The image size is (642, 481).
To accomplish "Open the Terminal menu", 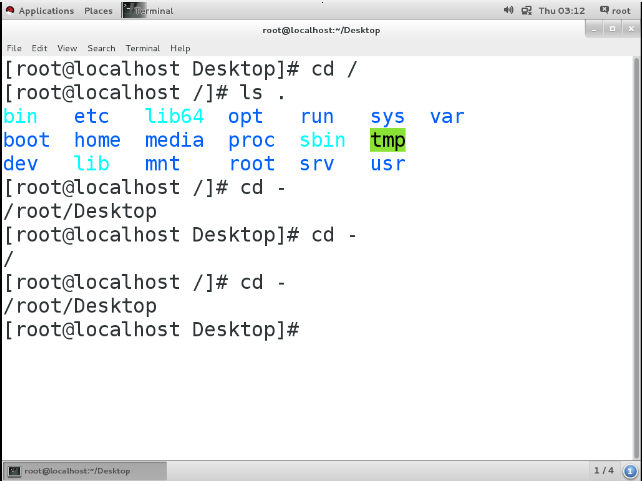I will (x=142, y=48).
